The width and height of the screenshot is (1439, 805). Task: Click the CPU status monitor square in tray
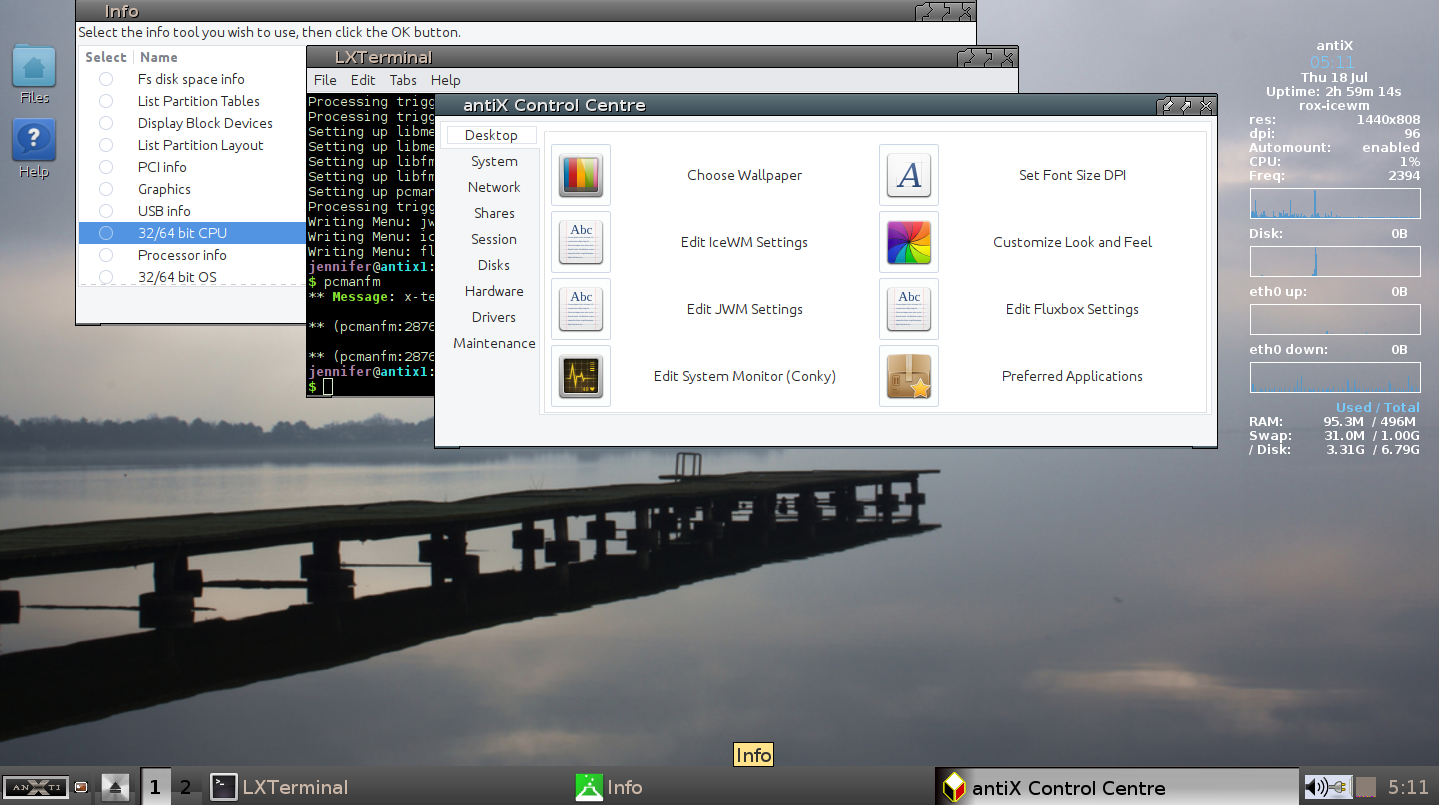1366,787
